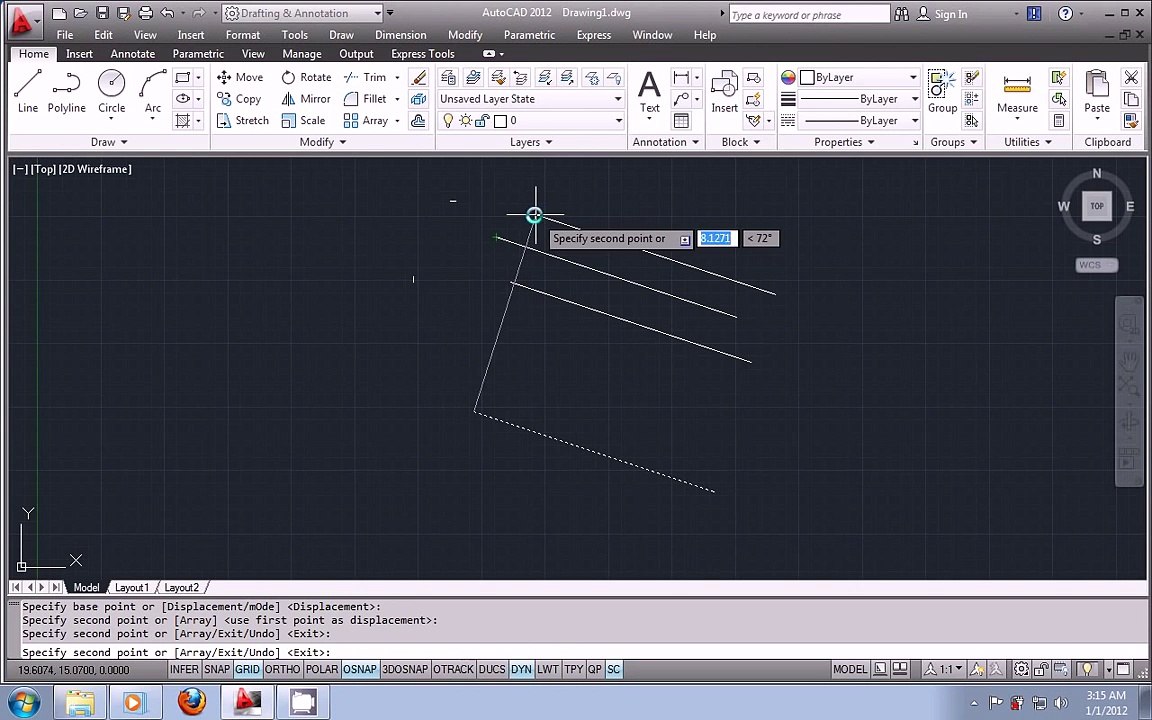Screen dimensions: 1152x720
Task: Activate the Scale command
Action: point(303,120)
